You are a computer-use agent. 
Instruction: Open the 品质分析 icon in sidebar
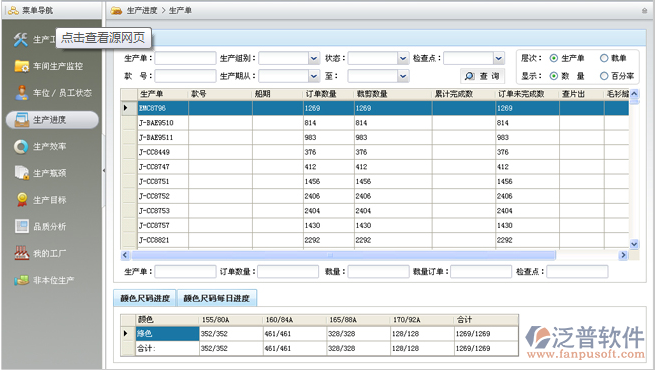22,226
